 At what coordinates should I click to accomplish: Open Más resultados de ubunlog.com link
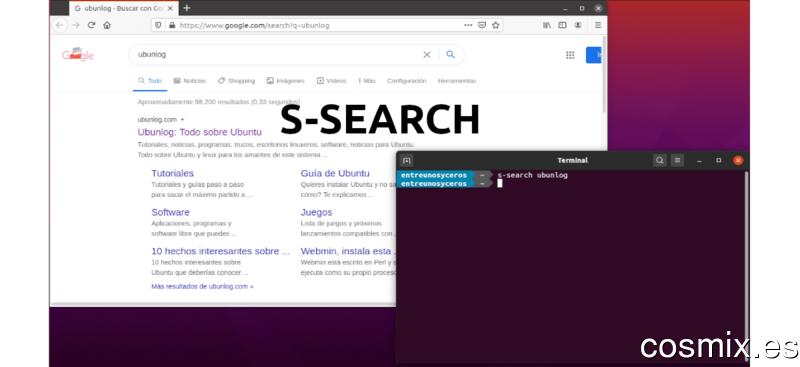point(202,286)
